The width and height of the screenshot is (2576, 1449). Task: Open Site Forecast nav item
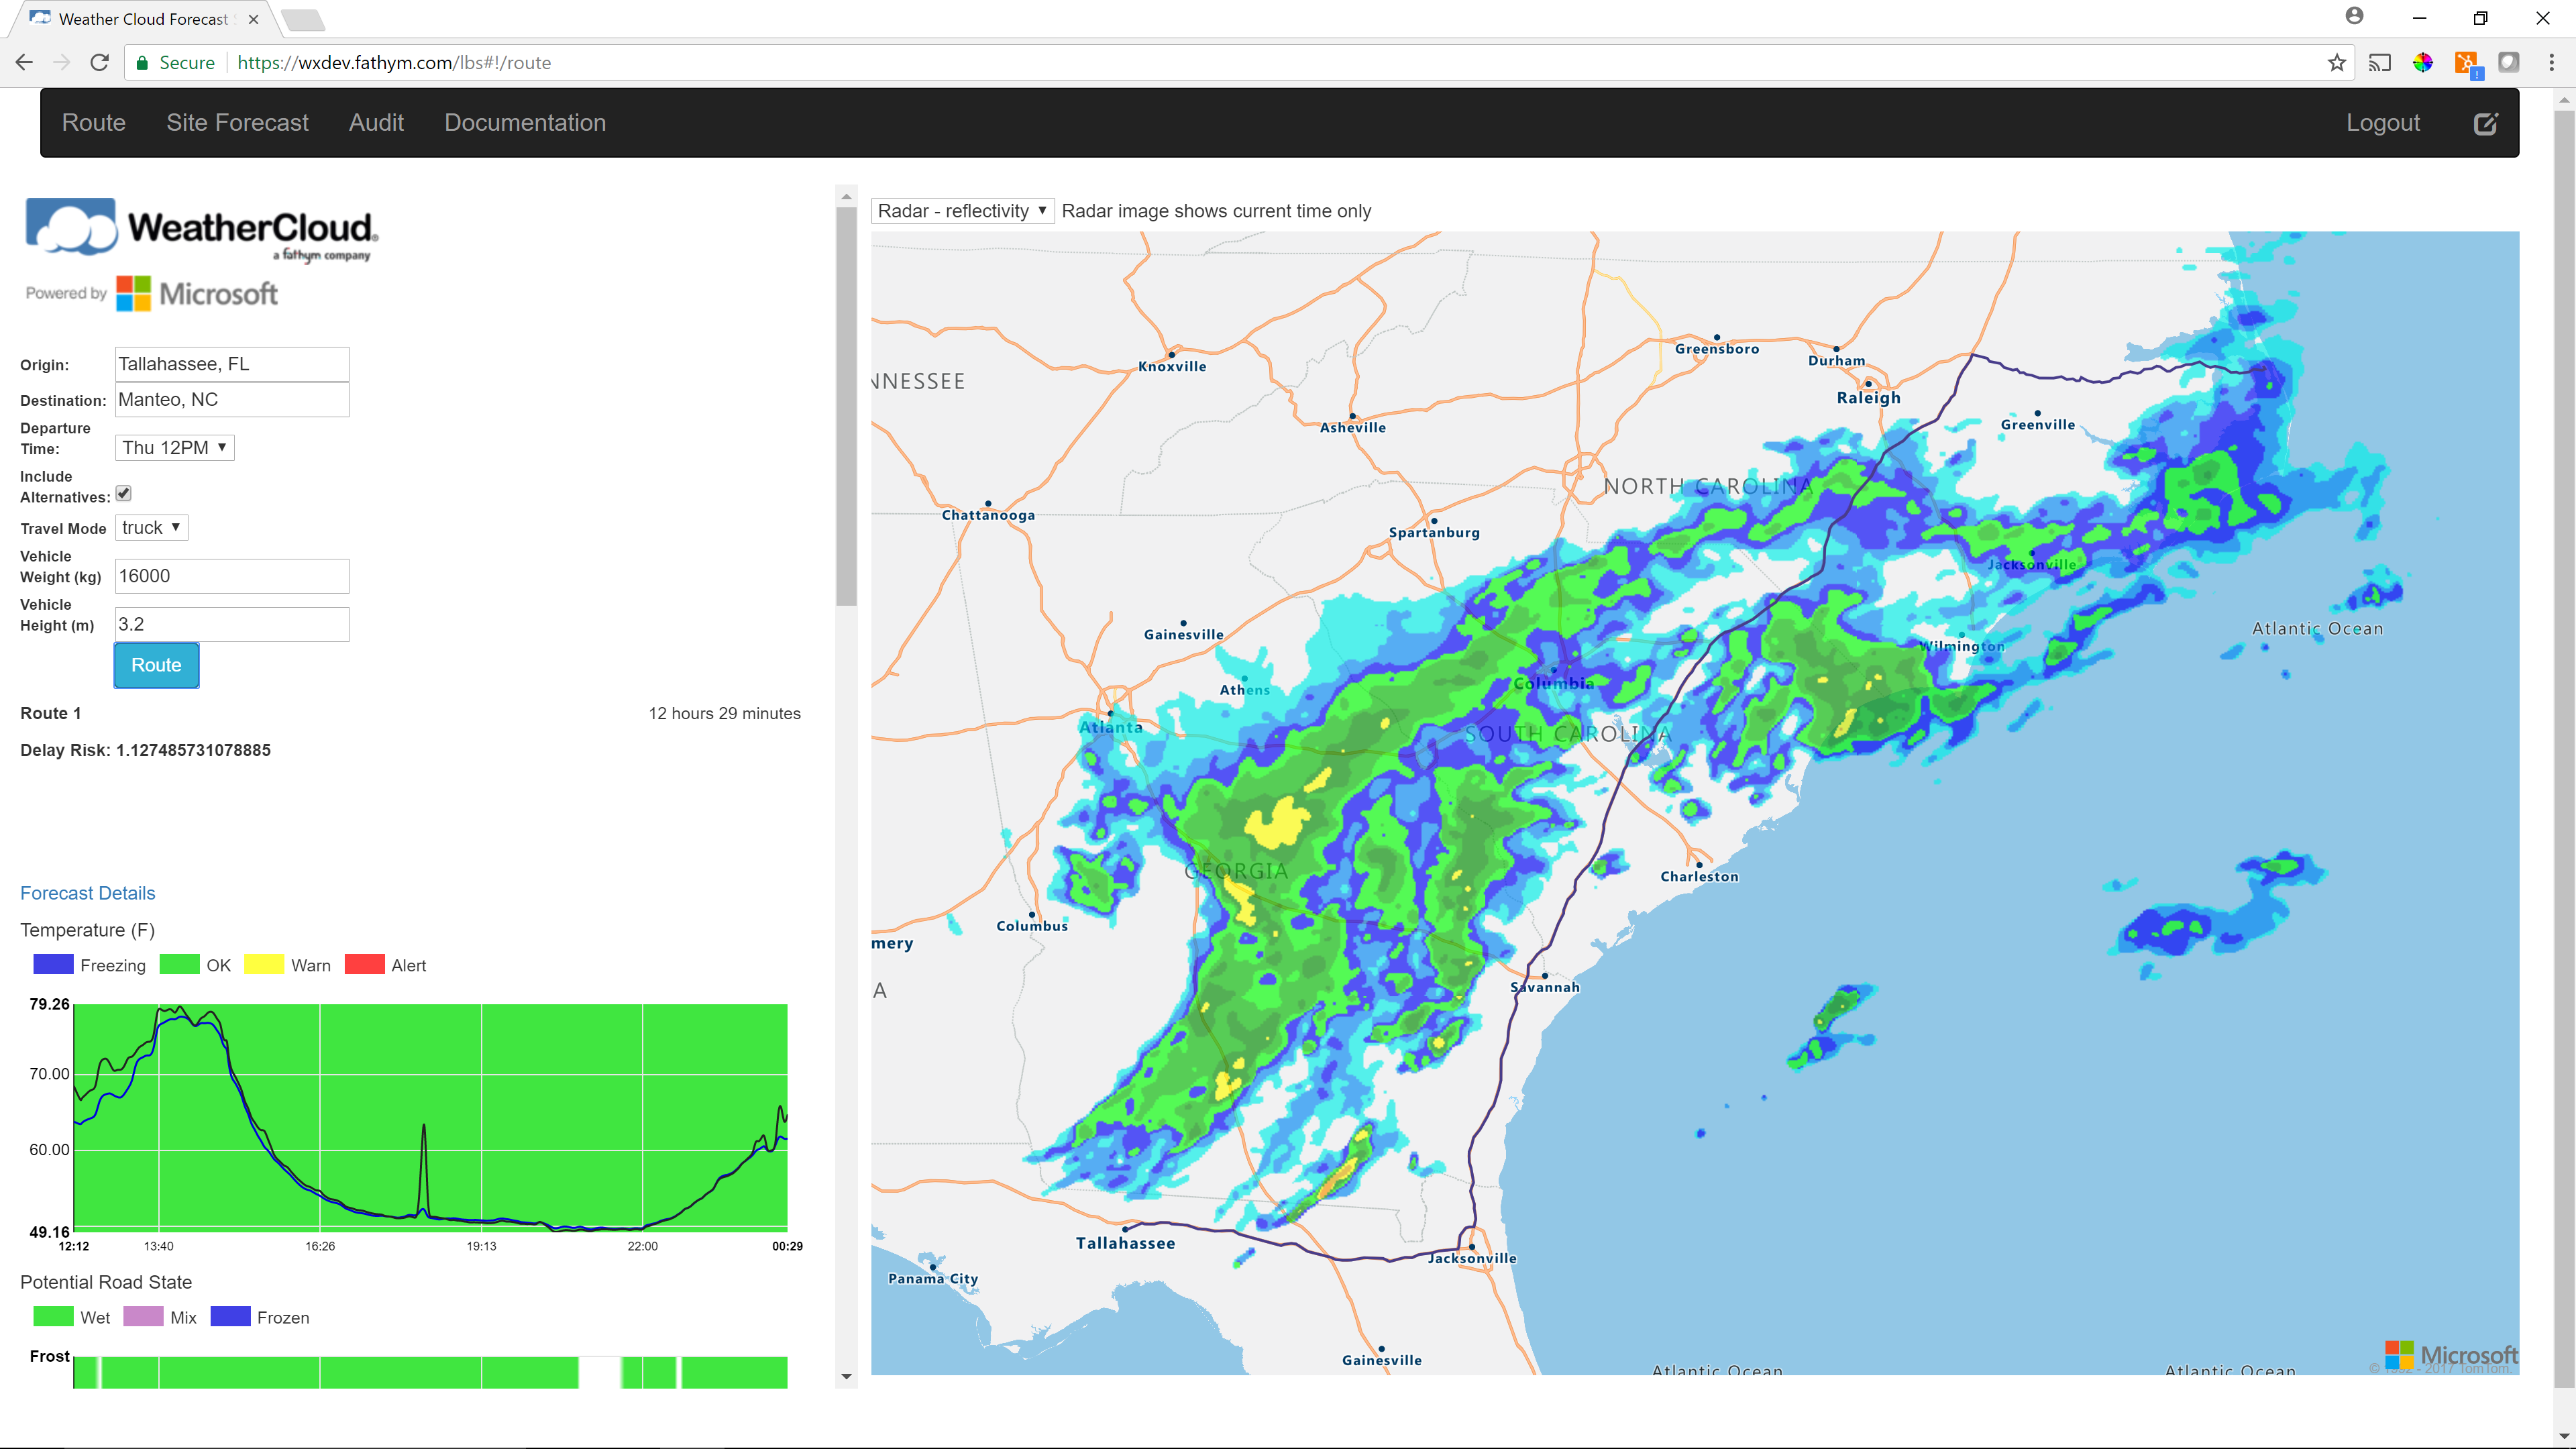(237, 122)
